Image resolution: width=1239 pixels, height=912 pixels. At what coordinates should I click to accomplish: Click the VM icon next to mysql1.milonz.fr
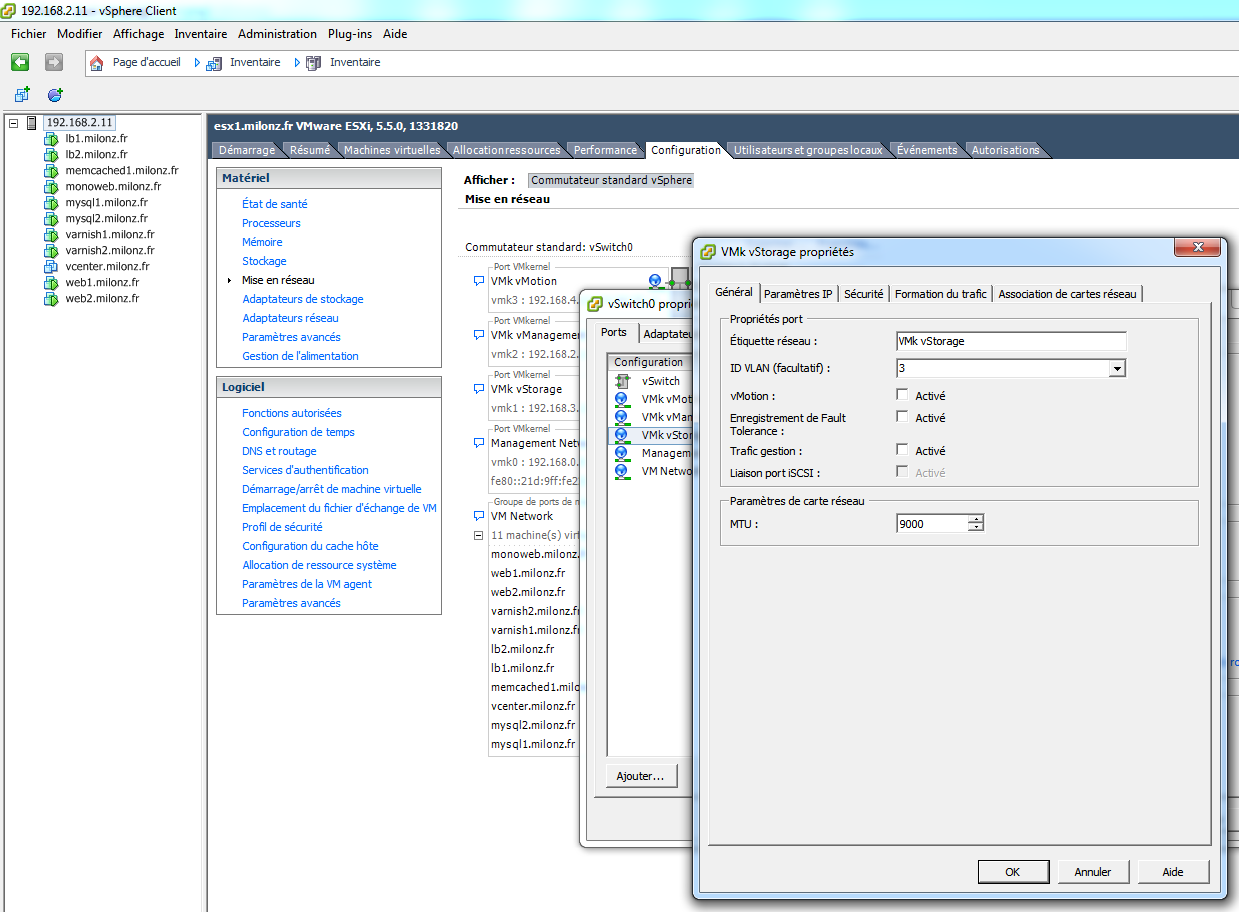[x=51, y=203]
